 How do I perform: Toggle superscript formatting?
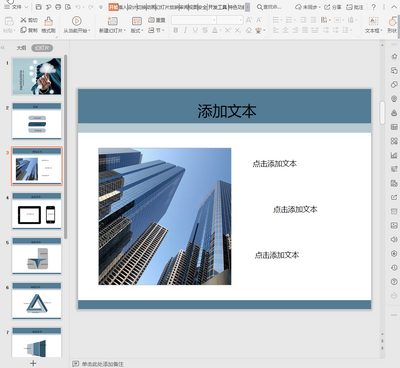click(227, 30)
